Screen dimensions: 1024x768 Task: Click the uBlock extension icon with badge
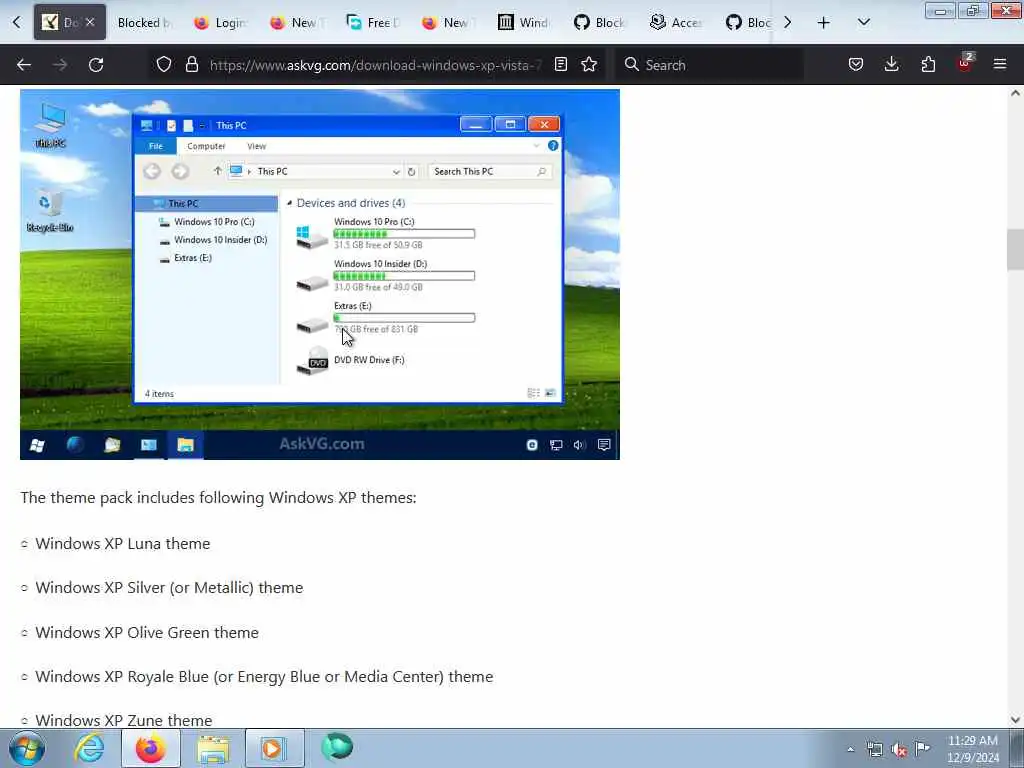tap(965, 64)
